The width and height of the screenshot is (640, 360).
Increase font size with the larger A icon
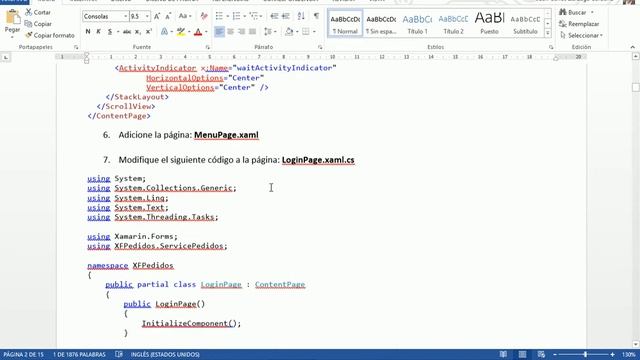coord(157,16)
